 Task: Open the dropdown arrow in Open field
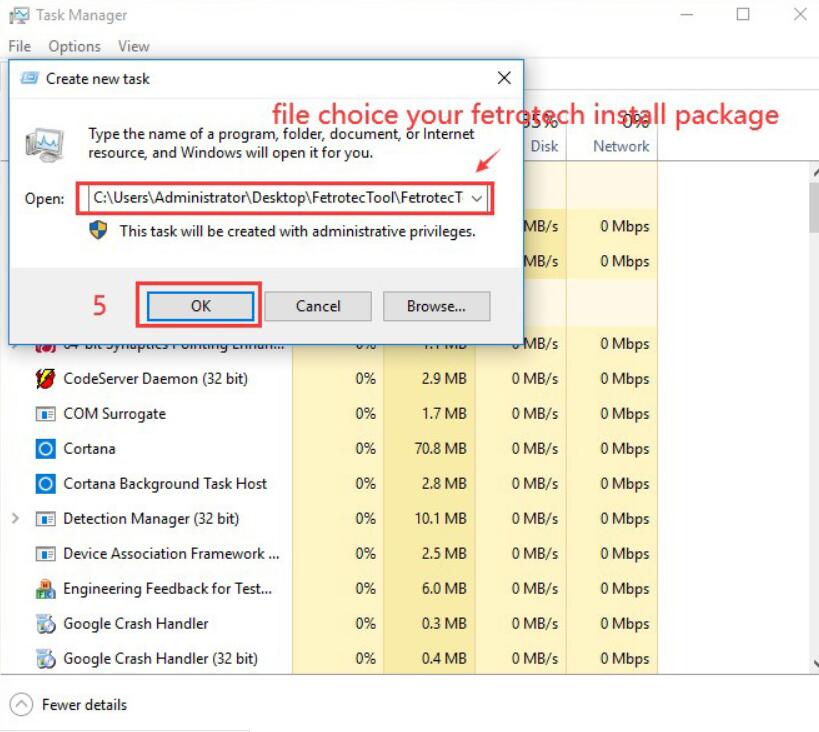(476, 198)
